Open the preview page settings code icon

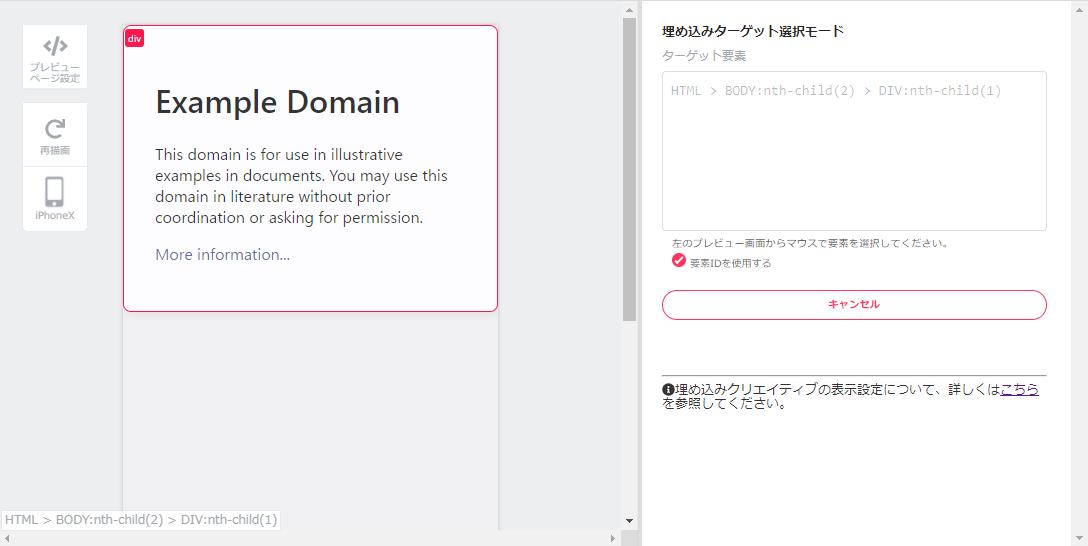pyautogui.click(x=55, y=46)
